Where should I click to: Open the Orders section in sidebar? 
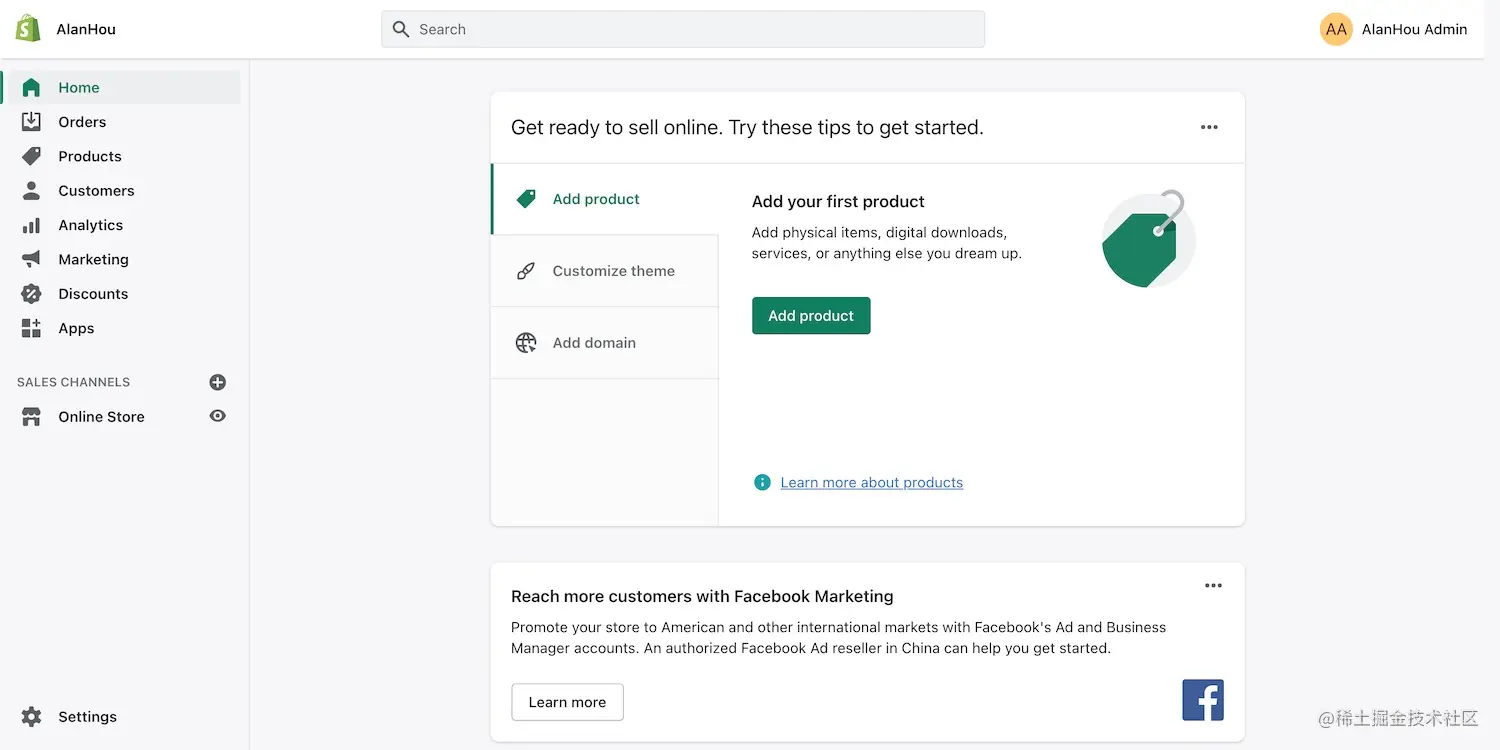[x=82, y=121]
